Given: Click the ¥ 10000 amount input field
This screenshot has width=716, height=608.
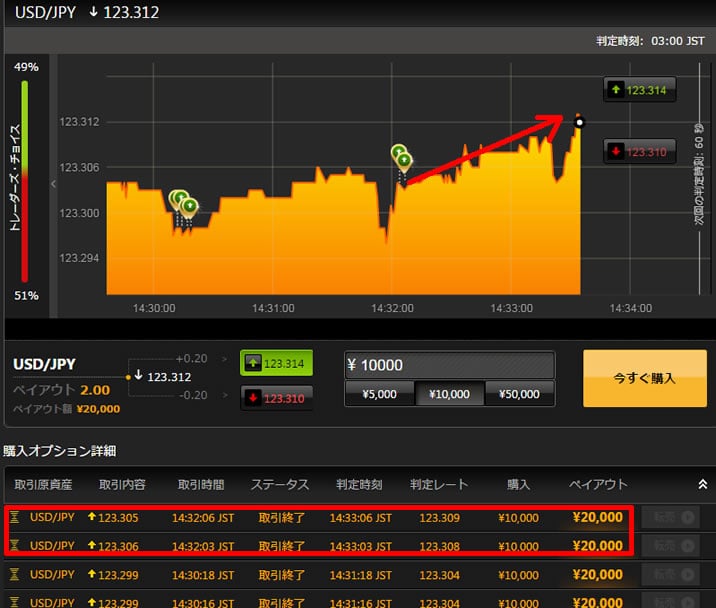Looking at the screenshot, I should click(x=449, y=365).
